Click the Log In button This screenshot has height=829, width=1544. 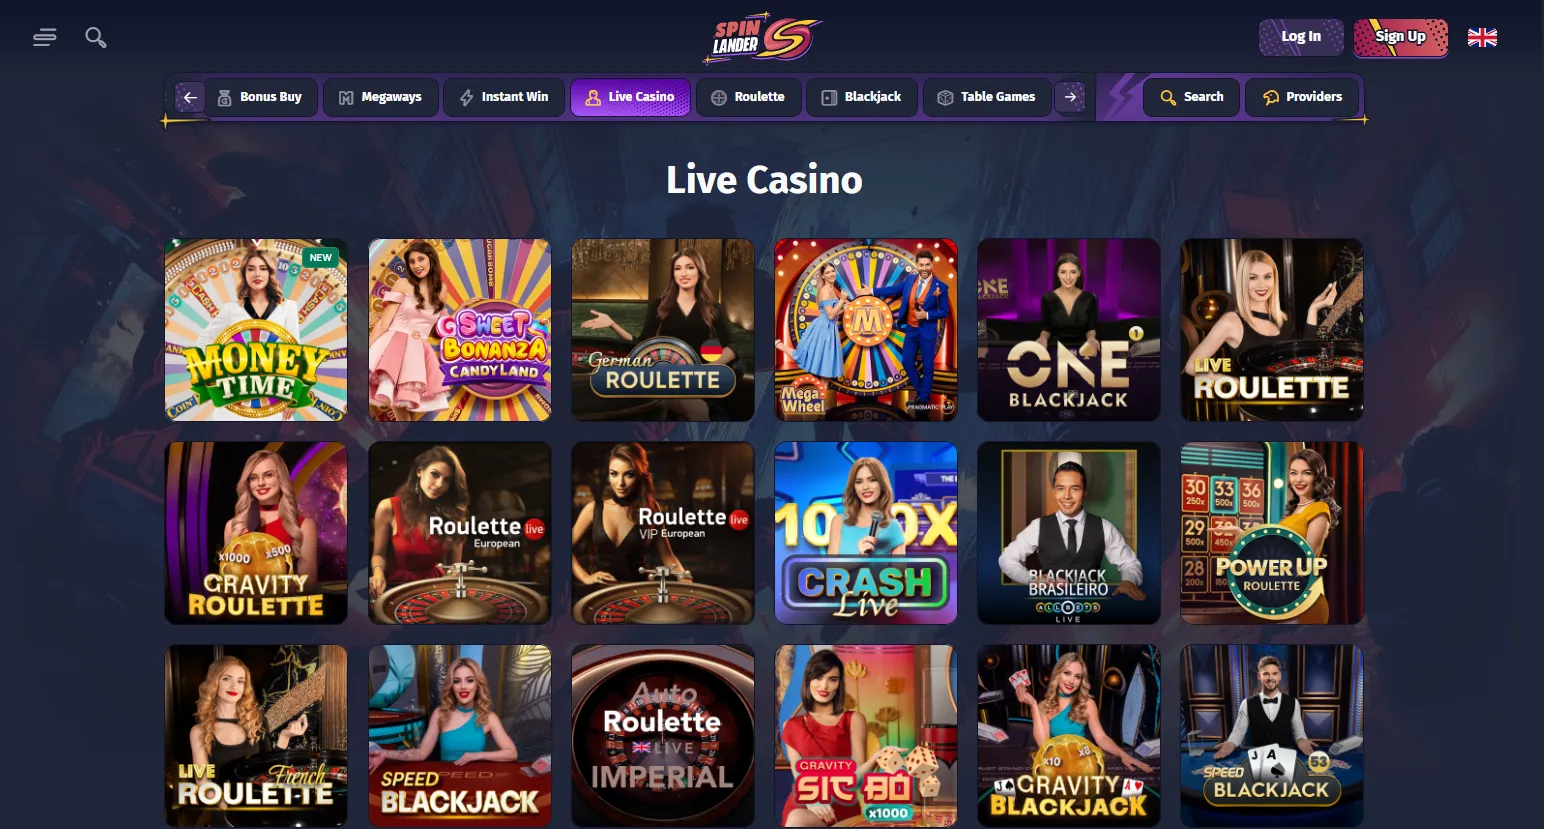[1301, 37]
